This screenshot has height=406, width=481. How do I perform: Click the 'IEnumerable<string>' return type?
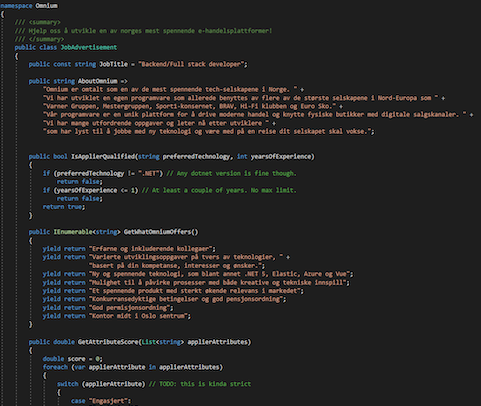pyautogui.click(x=87, y=232)
